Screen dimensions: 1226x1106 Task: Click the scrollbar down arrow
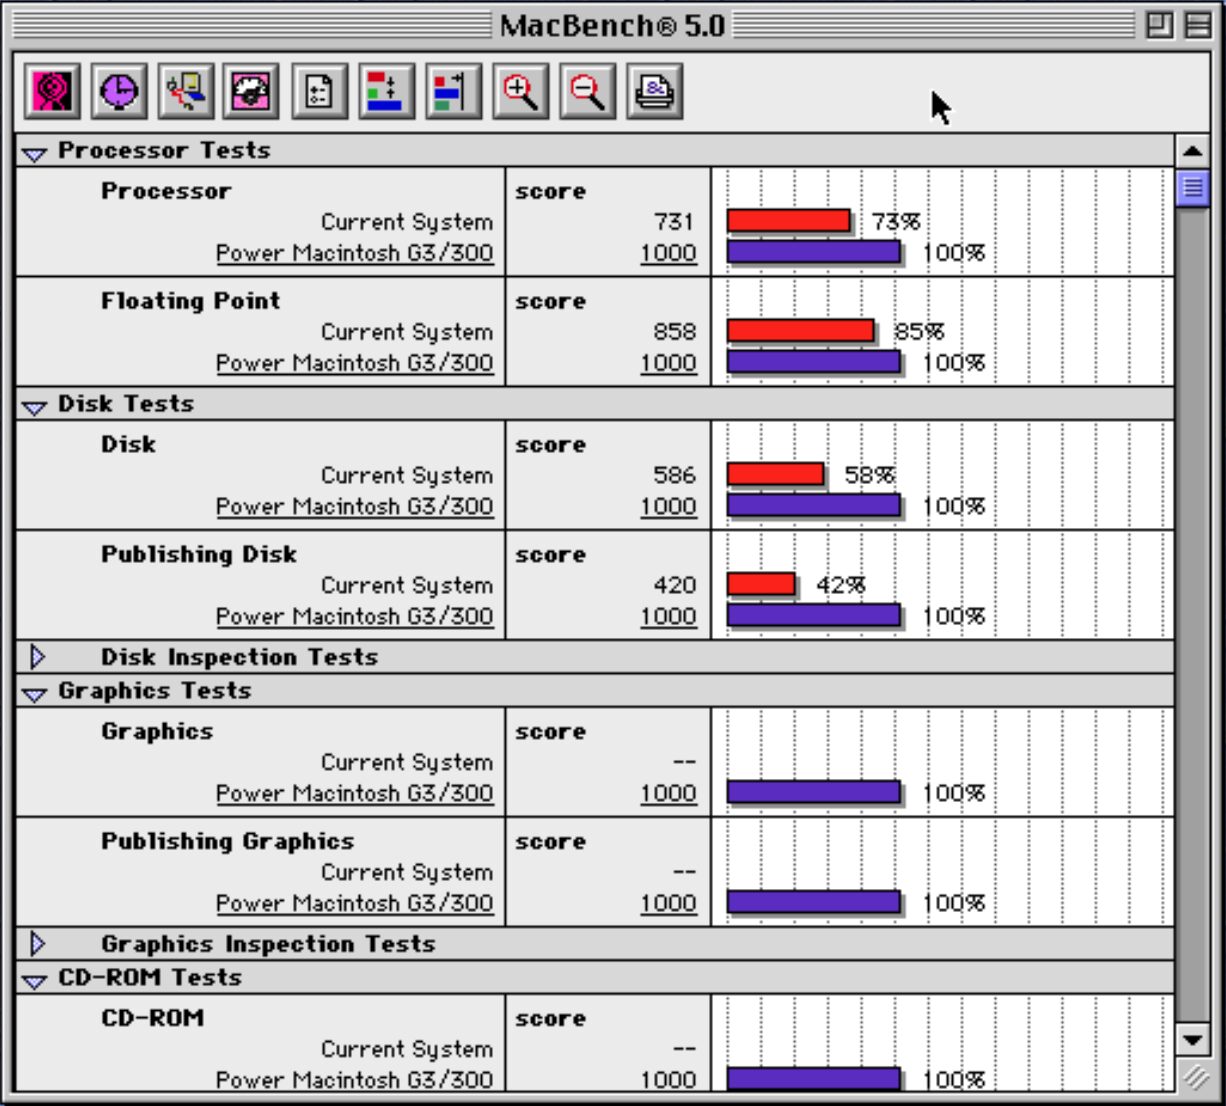point(1192,1040)
